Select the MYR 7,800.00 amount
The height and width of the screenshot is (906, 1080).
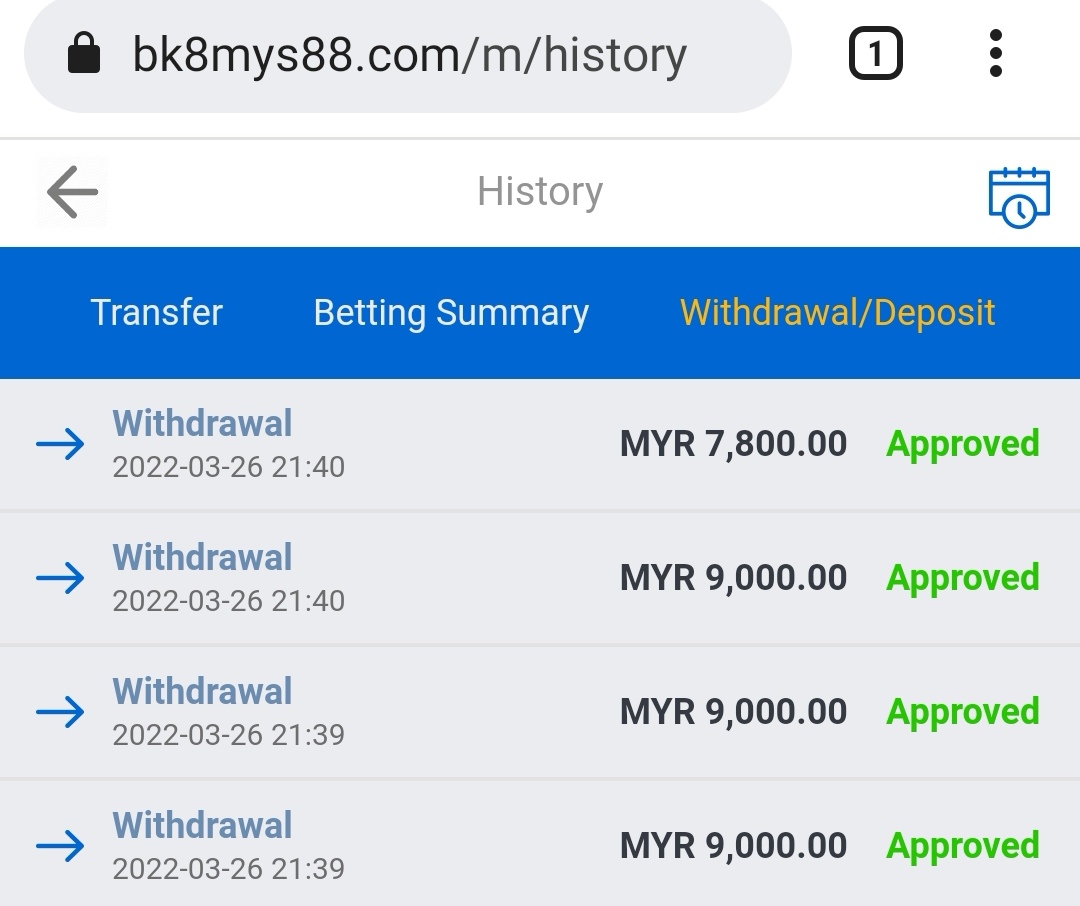pos(733,444)
